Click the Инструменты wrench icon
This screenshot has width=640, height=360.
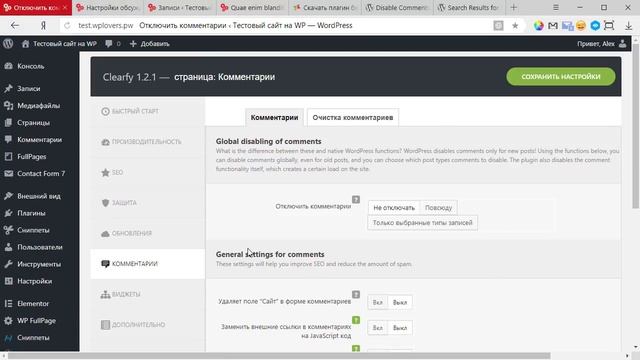click(9, 264)
